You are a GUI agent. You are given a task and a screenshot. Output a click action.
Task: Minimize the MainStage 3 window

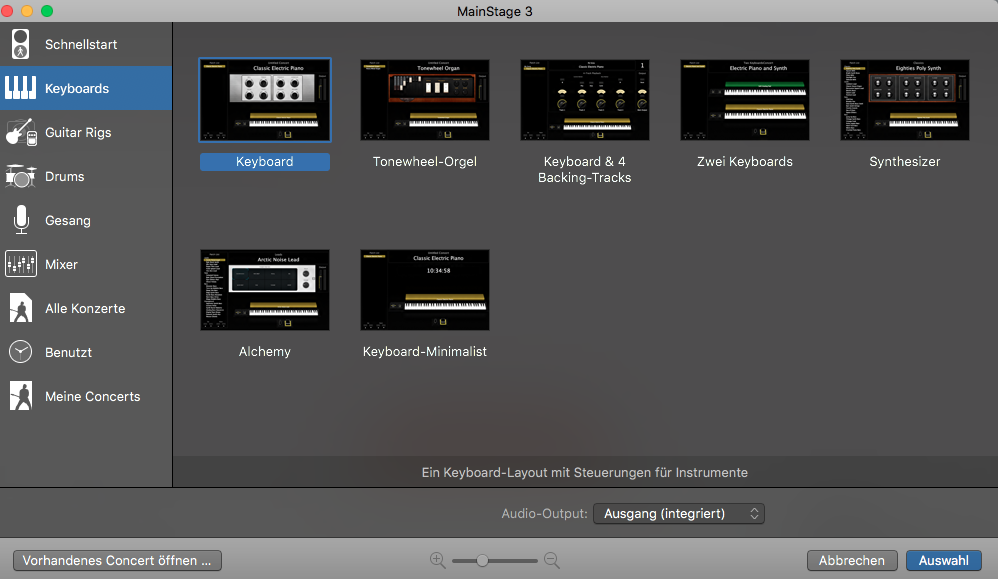[x=27, y=11]
